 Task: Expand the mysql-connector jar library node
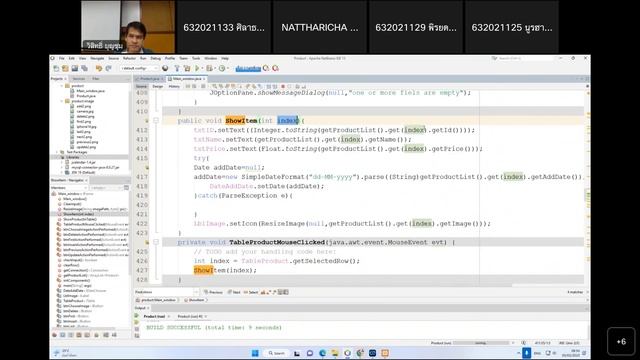[62, 167]
